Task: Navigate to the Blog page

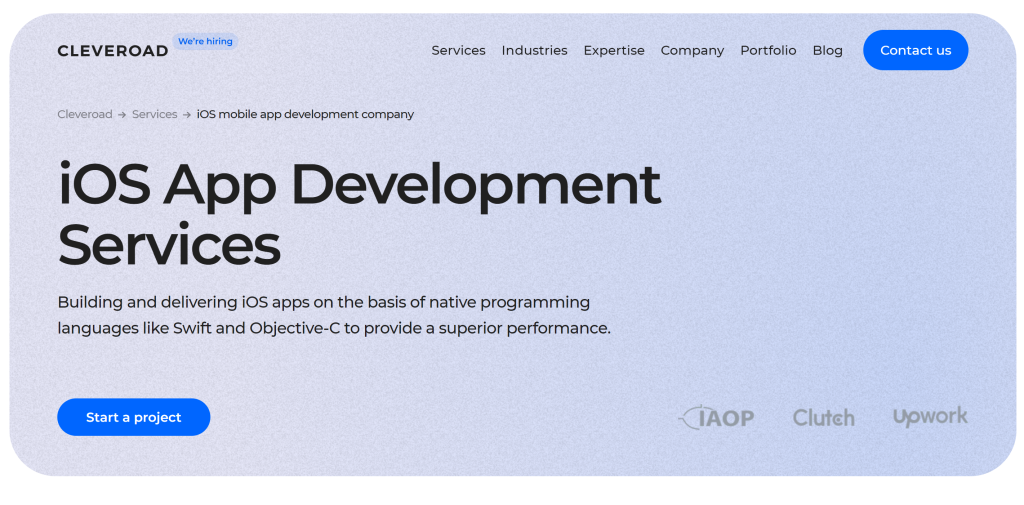Action: pyautogui.click(x=827, y=50)
